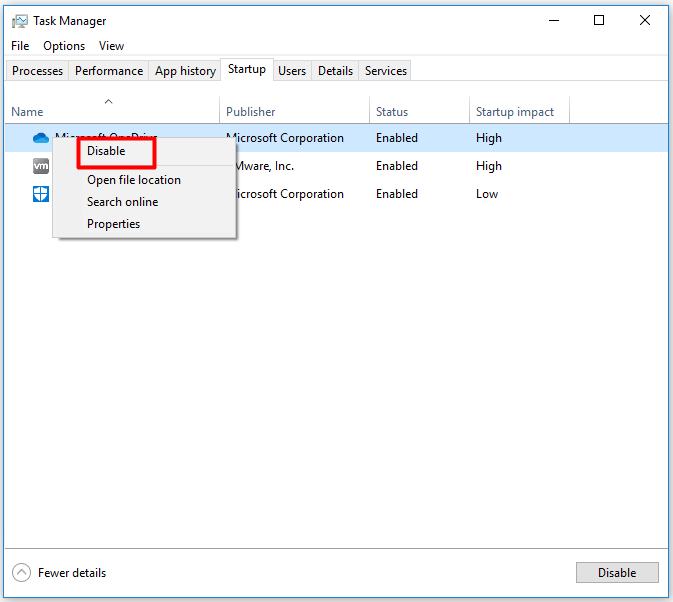Open Properties from the context menu

(113, 224)
